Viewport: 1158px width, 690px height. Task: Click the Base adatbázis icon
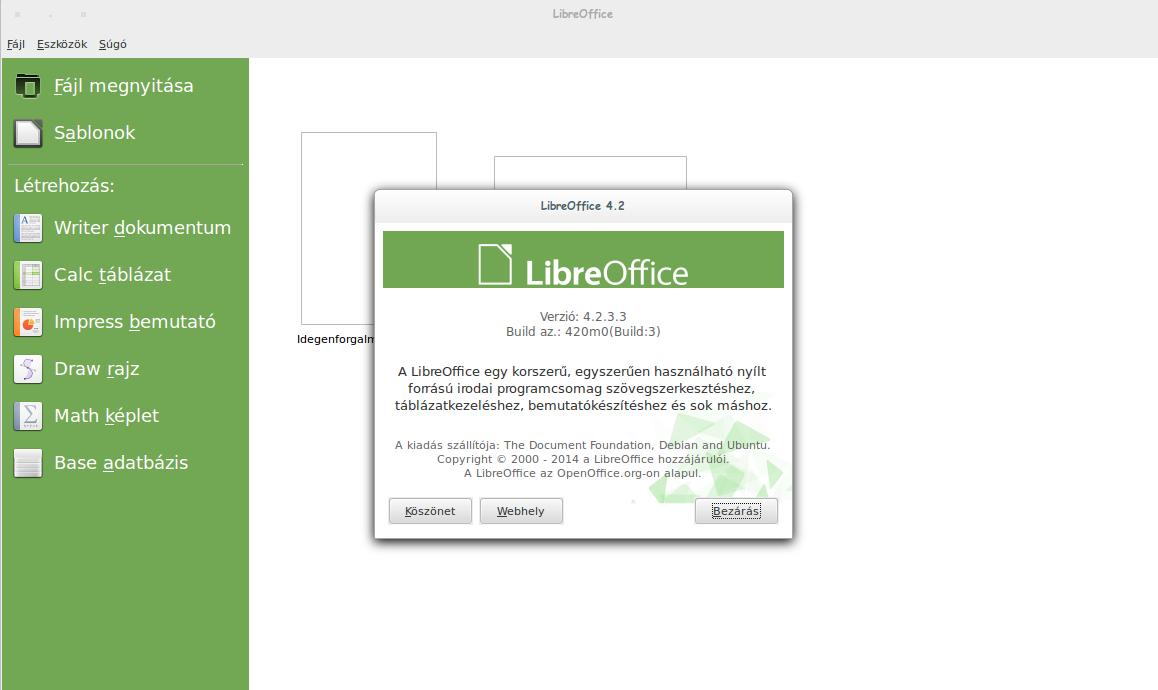28,463
